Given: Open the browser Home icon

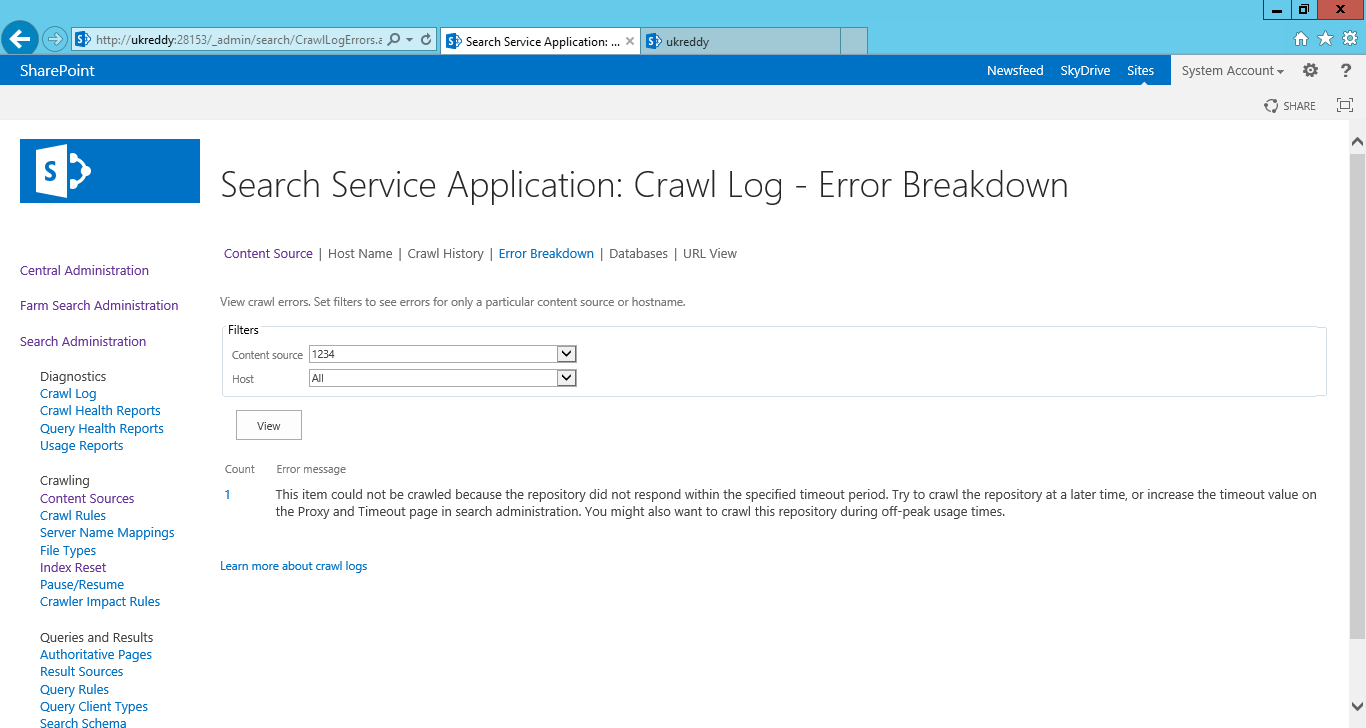Looking at the screenshot, I should tap(1301, 39).
